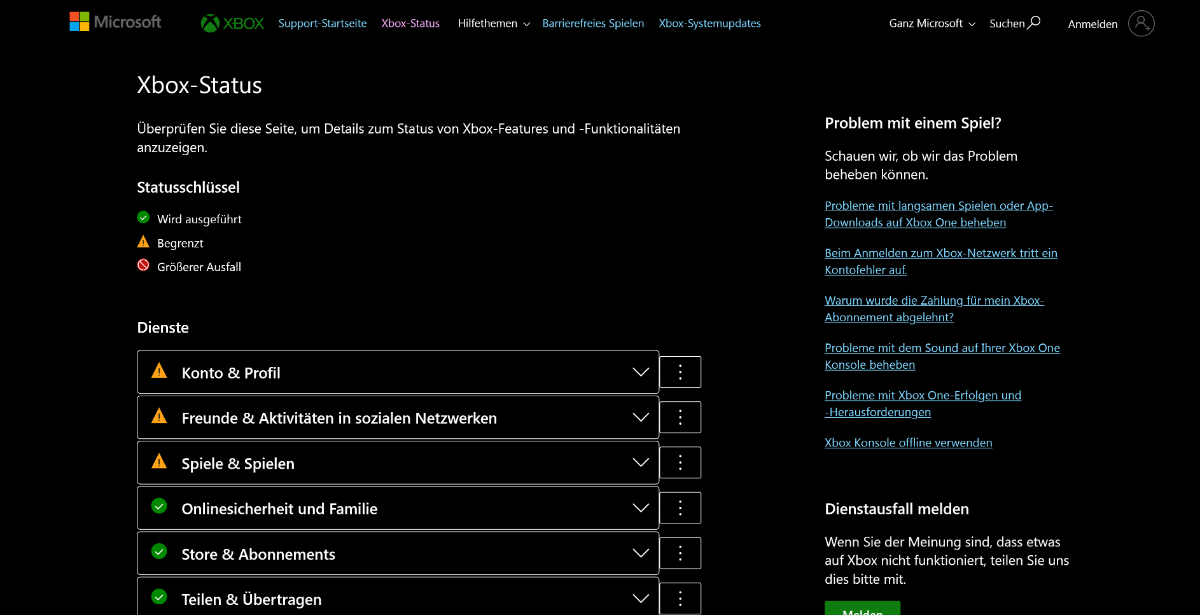Expand the Onlinesicherheit und Familie row

click(398, 508)
